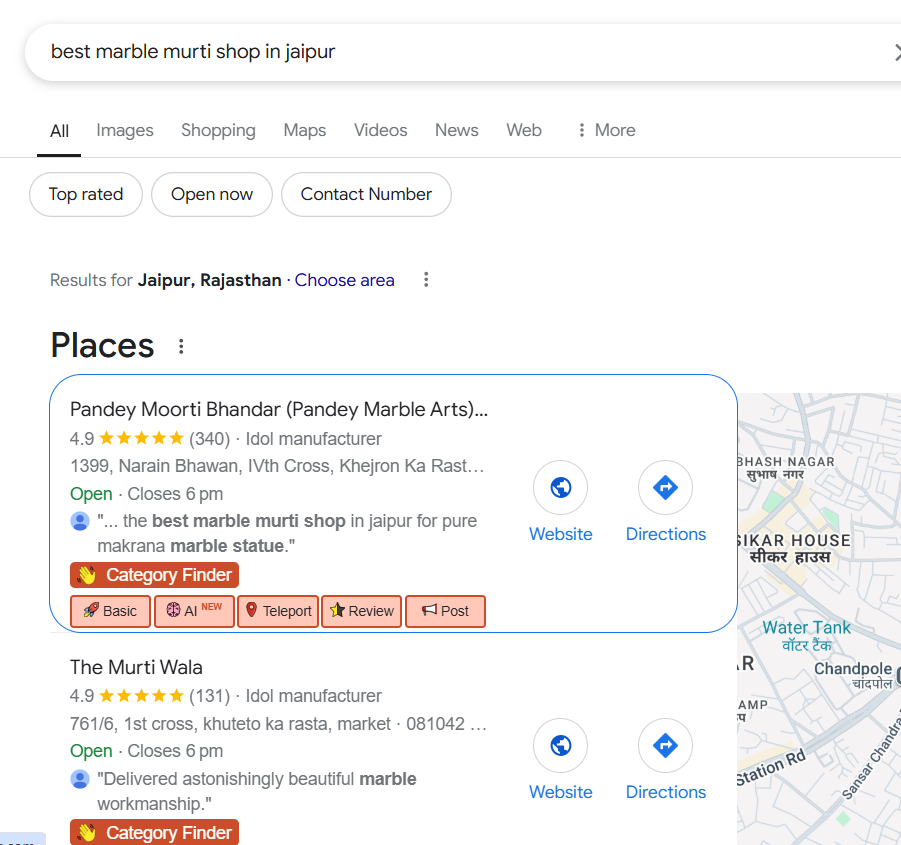The height and width of the screenshot is (845, 901).
Task: Switch to the Shopping tab
Action: 218,130
